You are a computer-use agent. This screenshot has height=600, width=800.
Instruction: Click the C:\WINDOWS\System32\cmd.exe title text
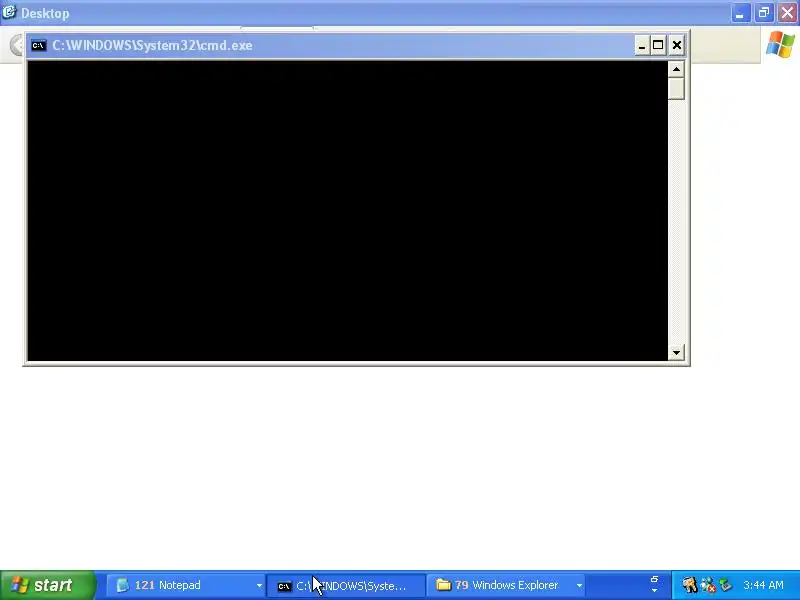(152, 45)
